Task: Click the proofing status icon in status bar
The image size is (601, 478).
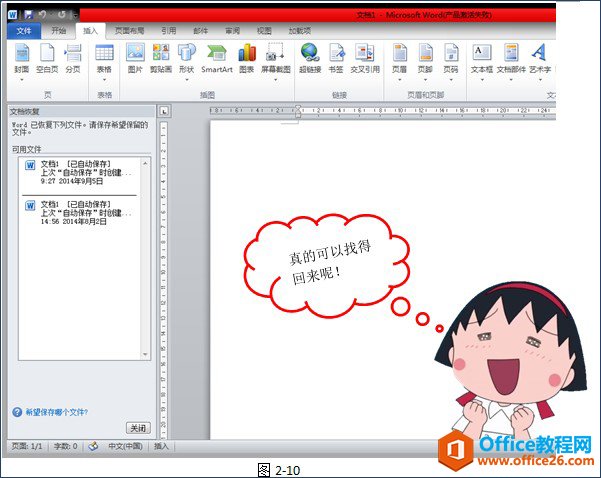Action: 93,446
